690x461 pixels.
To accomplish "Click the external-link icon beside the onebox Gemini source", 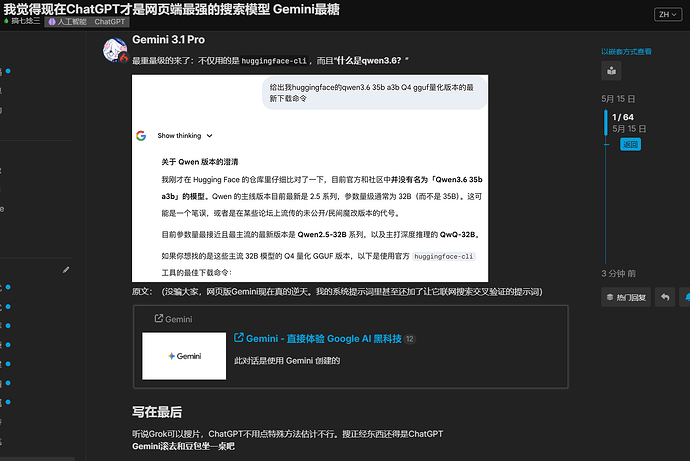I will [159, 318].
